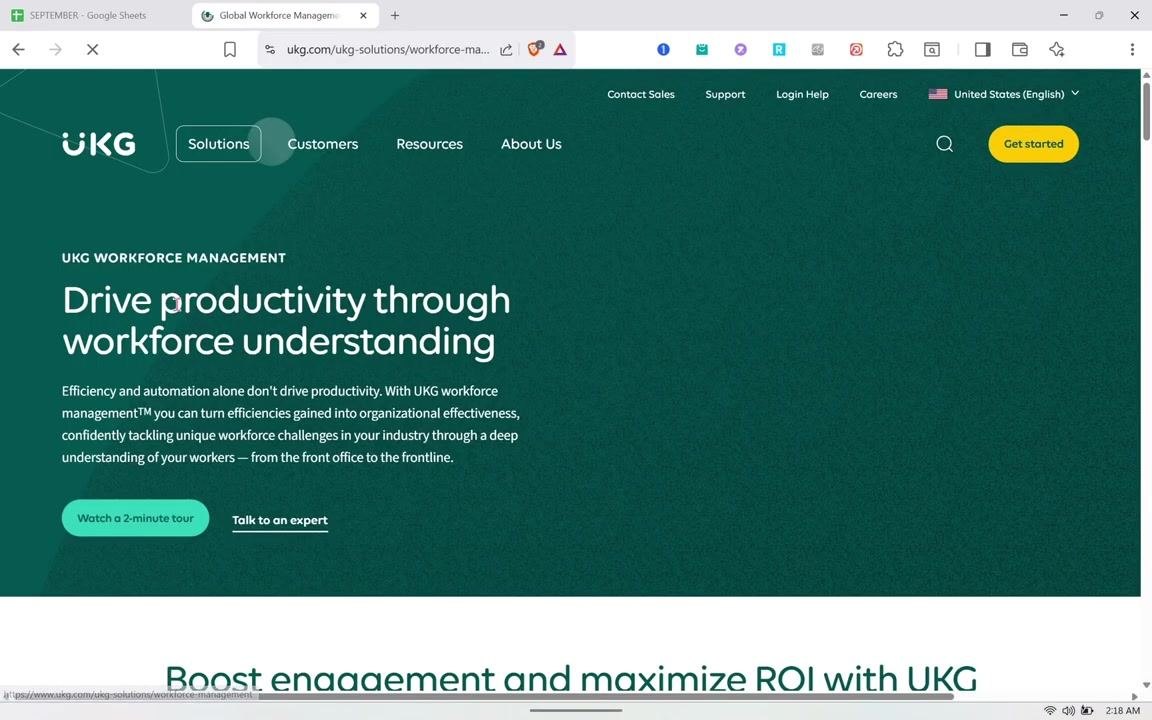Toggle the browser sidebar panel
The width and height of the screenshot is (1152, 720).
tap(983, 49)
